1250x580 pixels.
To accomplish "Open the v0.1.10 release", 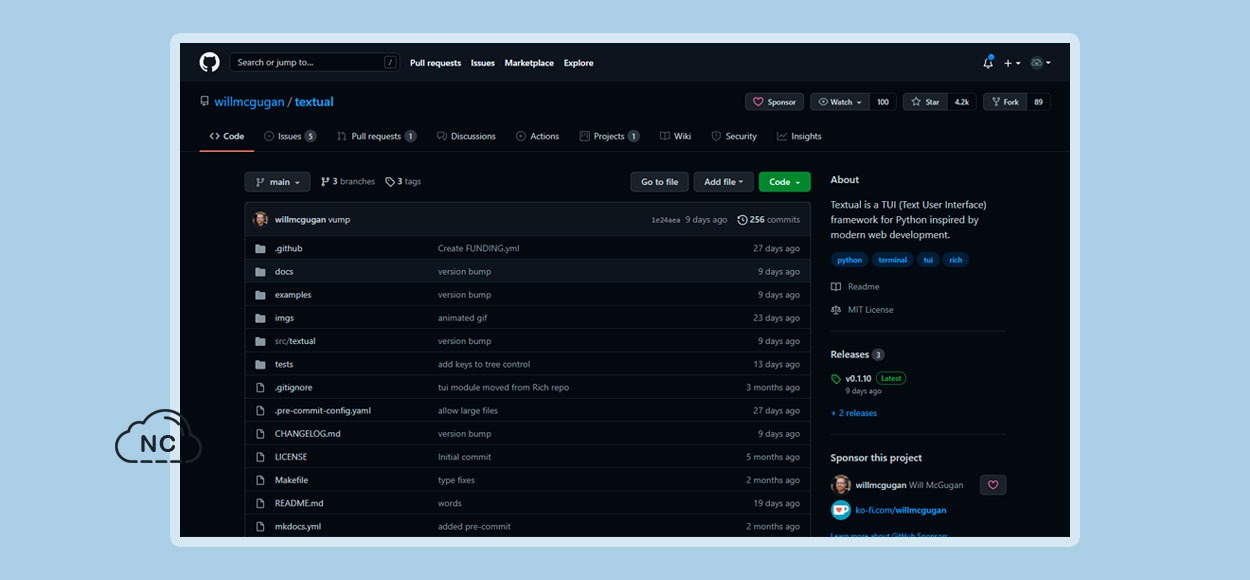I will 858,379.
